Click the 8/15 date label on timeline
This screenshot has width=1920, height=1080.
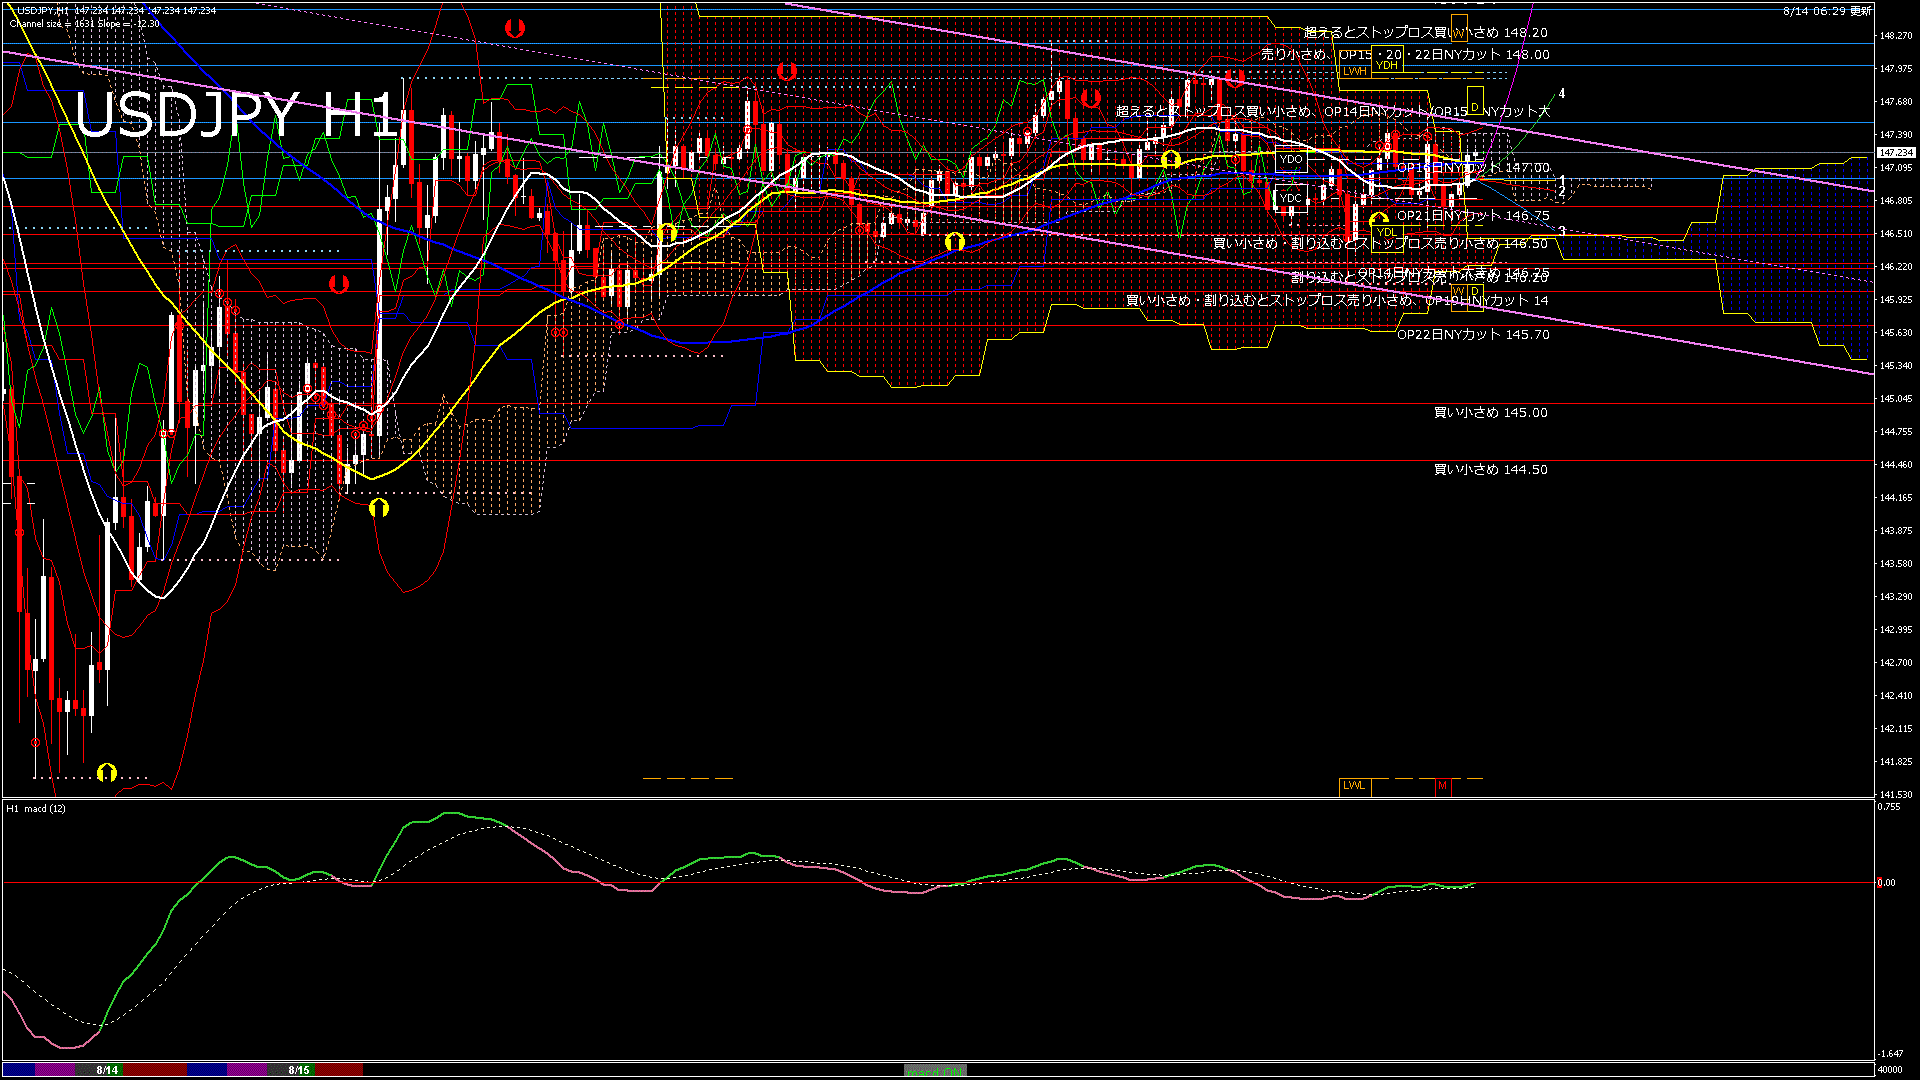tap(299, 1070)
